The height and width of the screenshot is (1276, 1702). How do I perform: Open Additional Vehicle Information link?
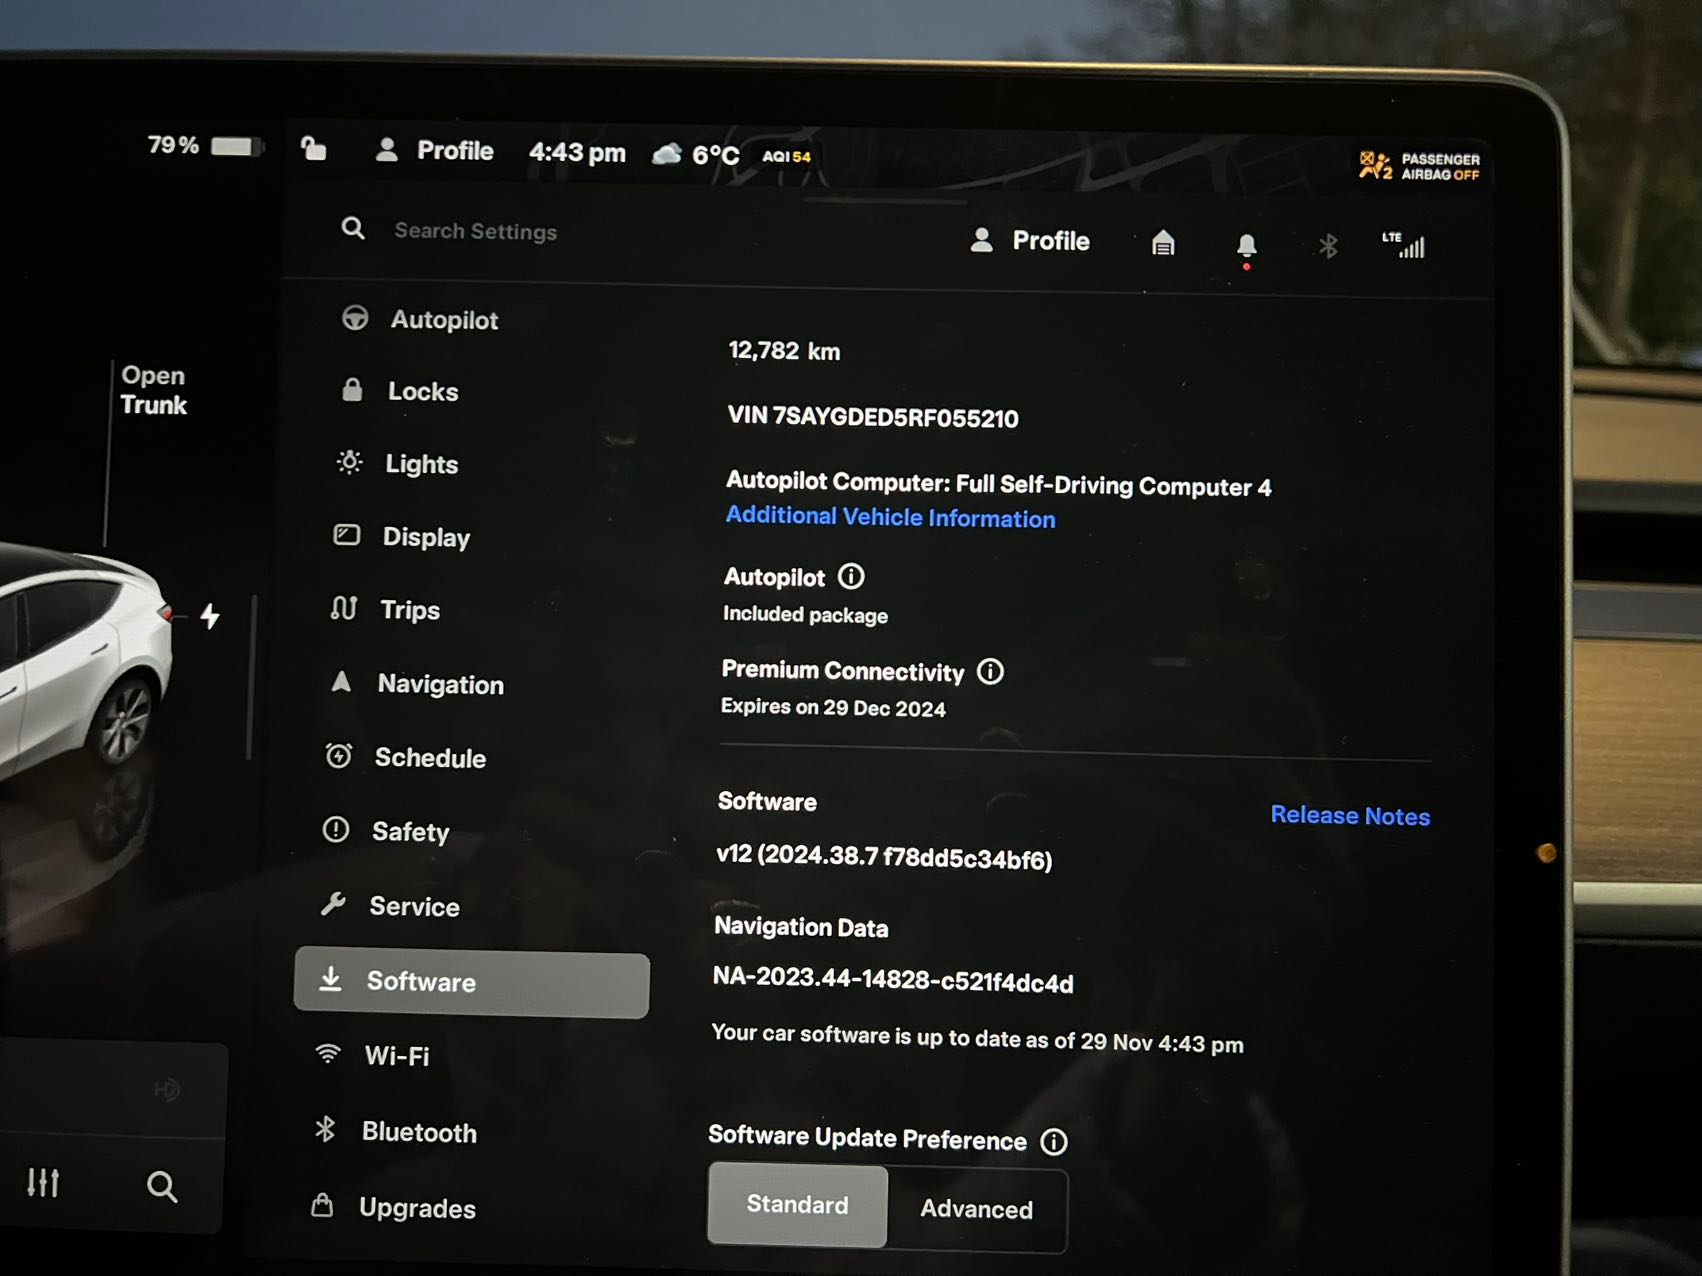tap(890, 517)
